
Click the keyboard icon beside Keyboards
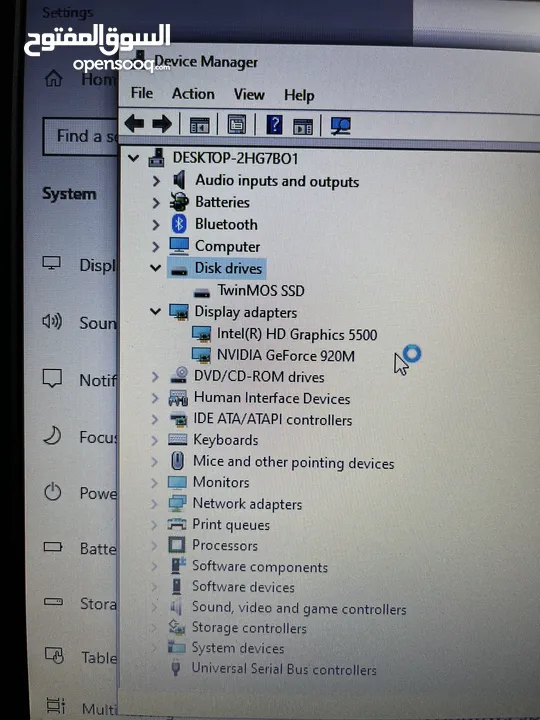[x=178, y=440]
